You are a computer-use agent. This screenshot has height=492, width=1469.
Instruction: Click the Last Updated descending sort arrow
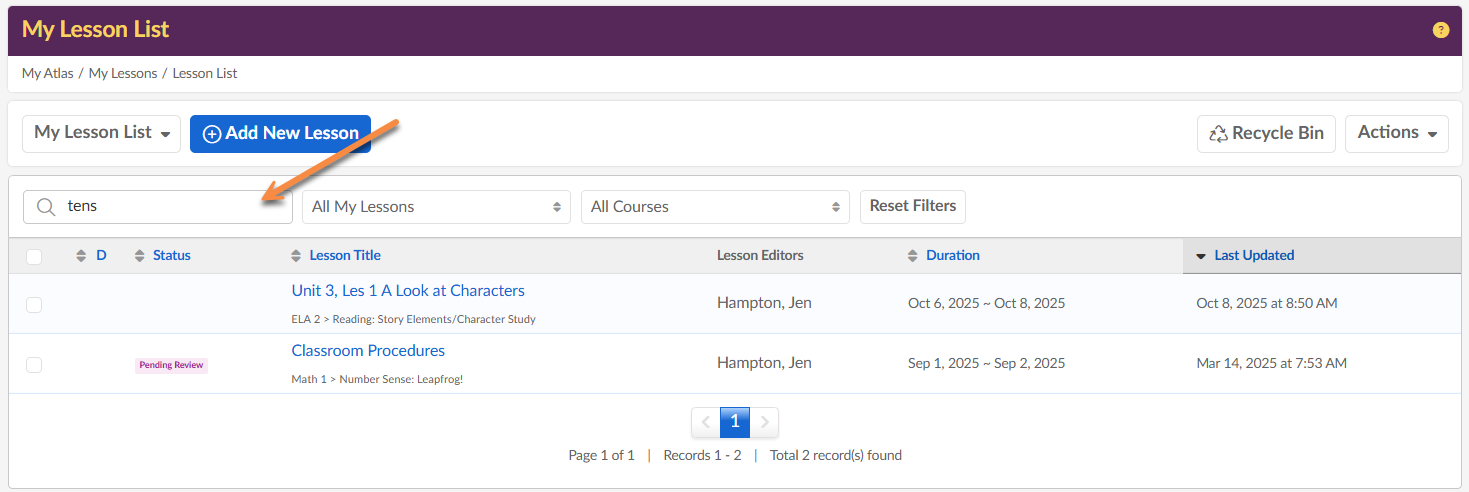pos(1201,256)
